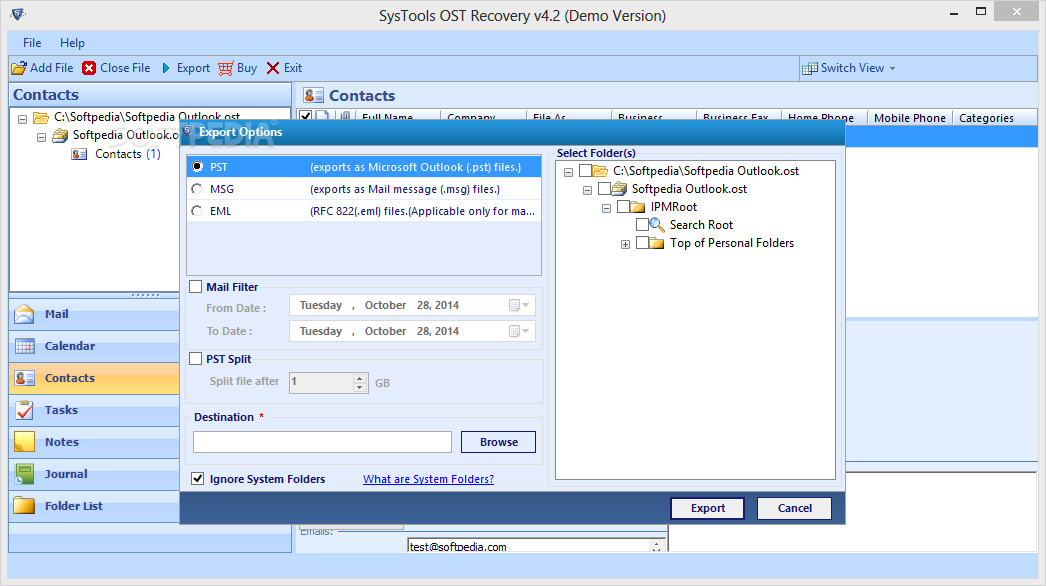Select Contacts (1) in the folder tree

pos(127,154)
